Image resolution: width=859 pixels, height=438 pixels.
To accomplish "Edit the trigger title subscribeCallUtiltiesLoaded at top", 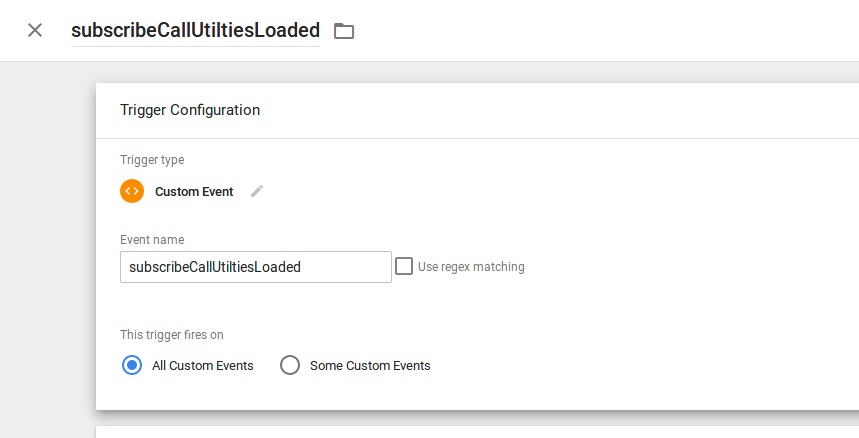I will 196,30.
